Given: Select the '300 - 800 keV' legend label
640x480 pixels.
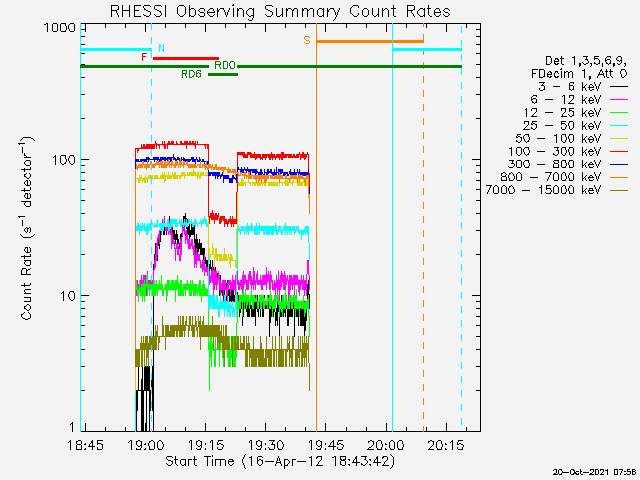Looking at the screenshot, I should point(554,164).
